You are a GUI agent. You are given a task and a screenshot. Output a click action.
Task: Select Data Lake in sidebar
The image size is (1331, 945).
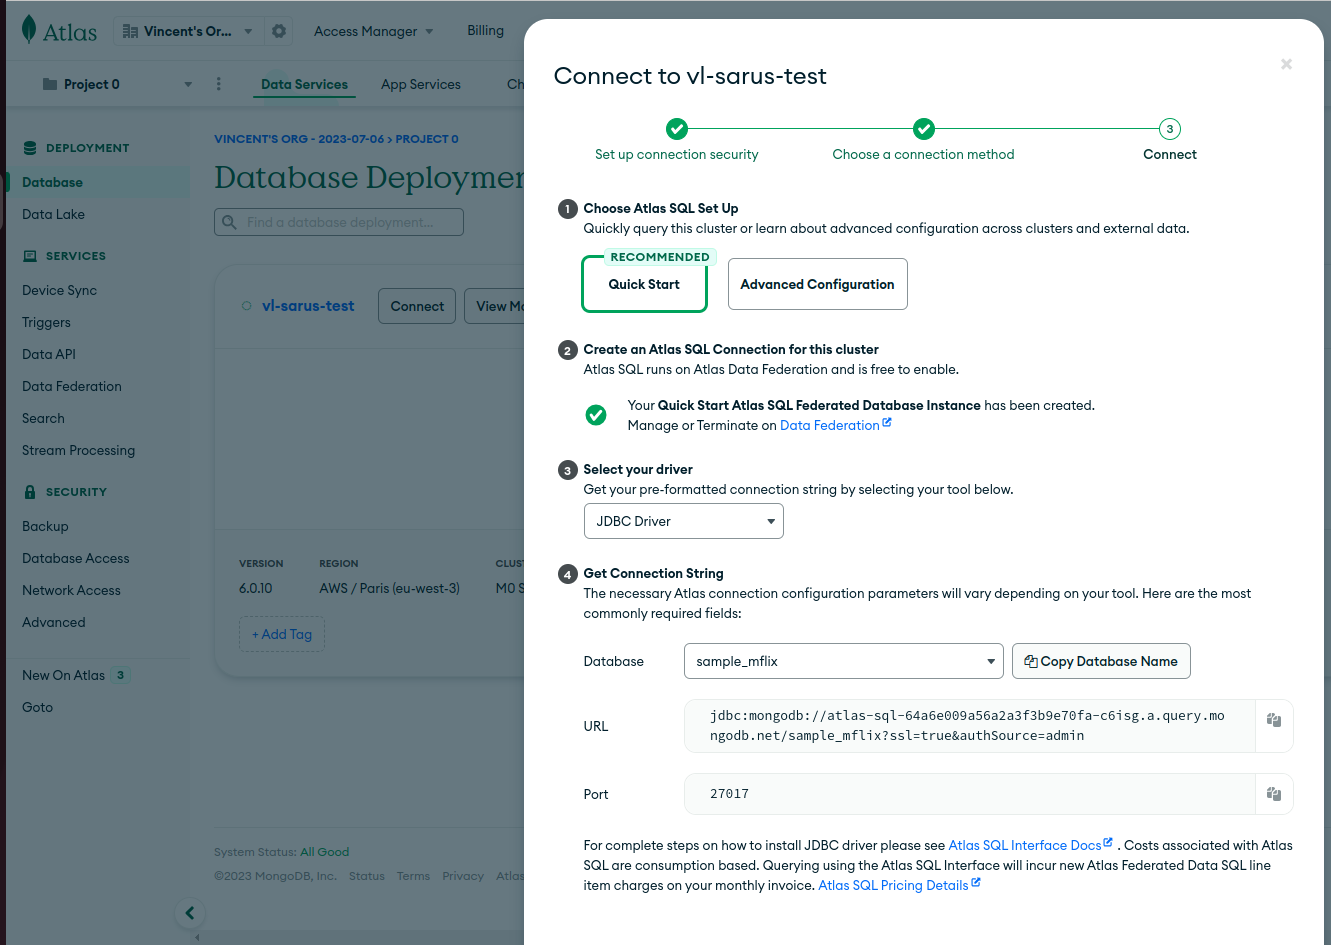(53, 214)
